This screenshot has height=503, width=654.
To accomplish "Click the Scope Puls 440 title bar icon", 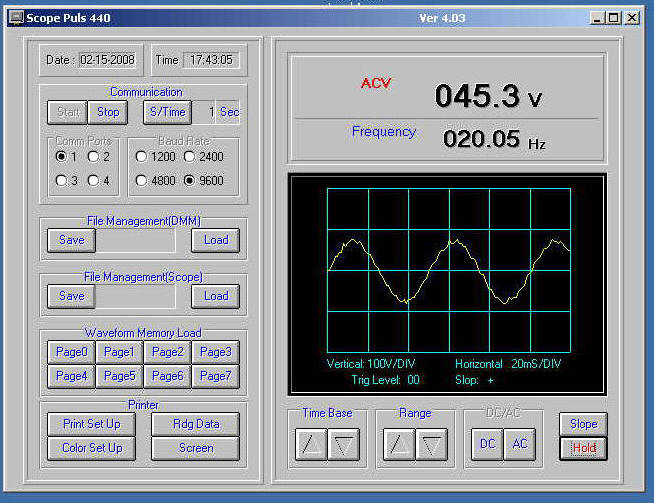I will tap(16, 18).
